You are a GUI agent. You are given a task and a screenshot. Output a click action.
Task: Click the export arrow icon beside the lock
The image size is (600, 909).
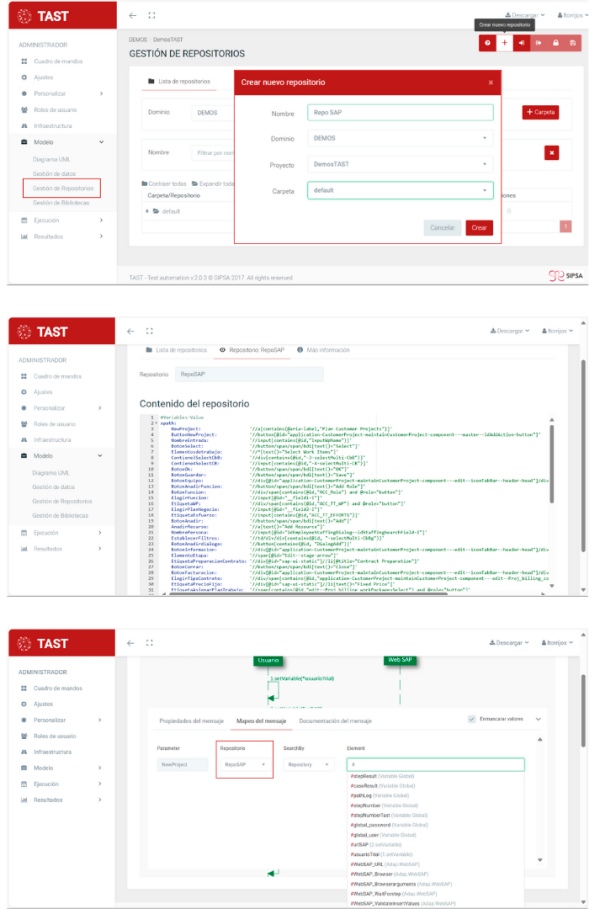tap(539, 43)
